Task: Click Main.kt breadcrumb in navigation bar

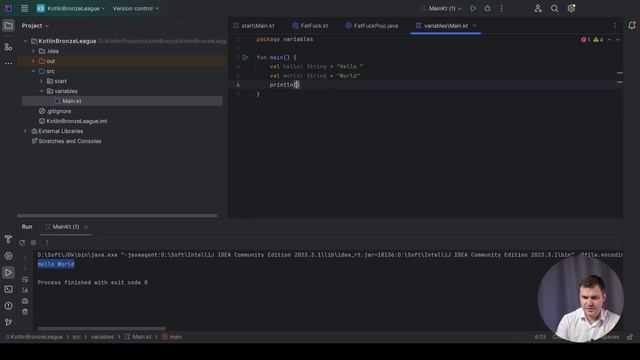Action: 138,337
